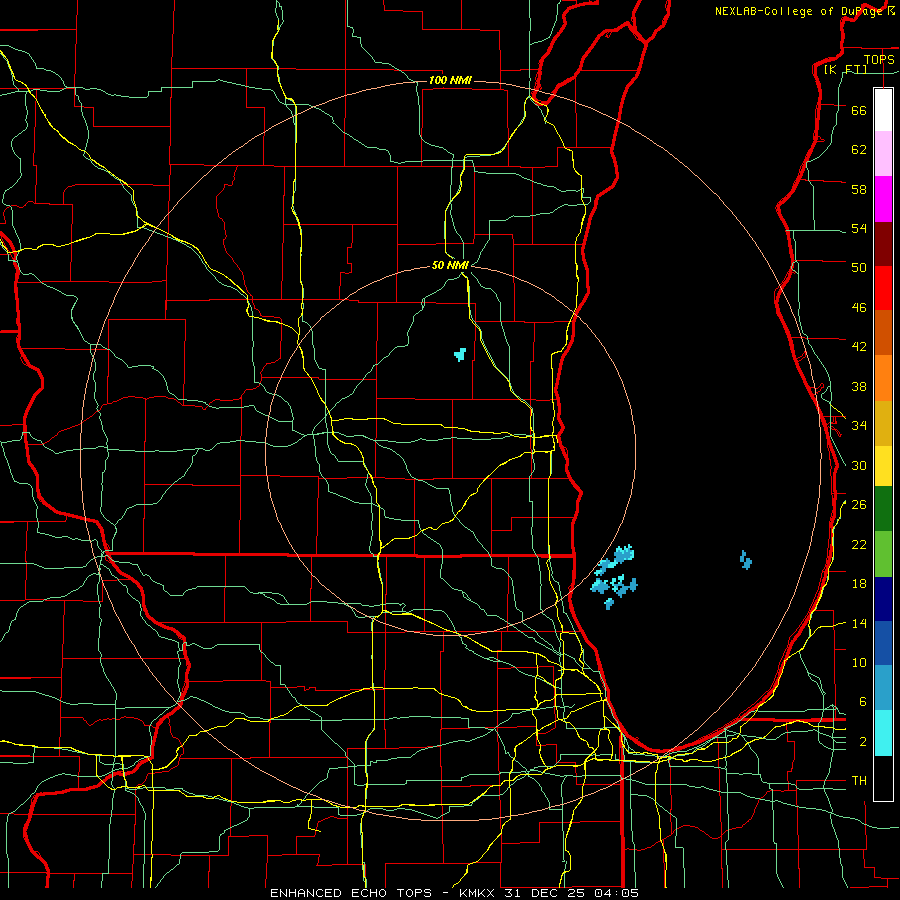Click the legend value "22"
The image size is (900, 900).
859,545
